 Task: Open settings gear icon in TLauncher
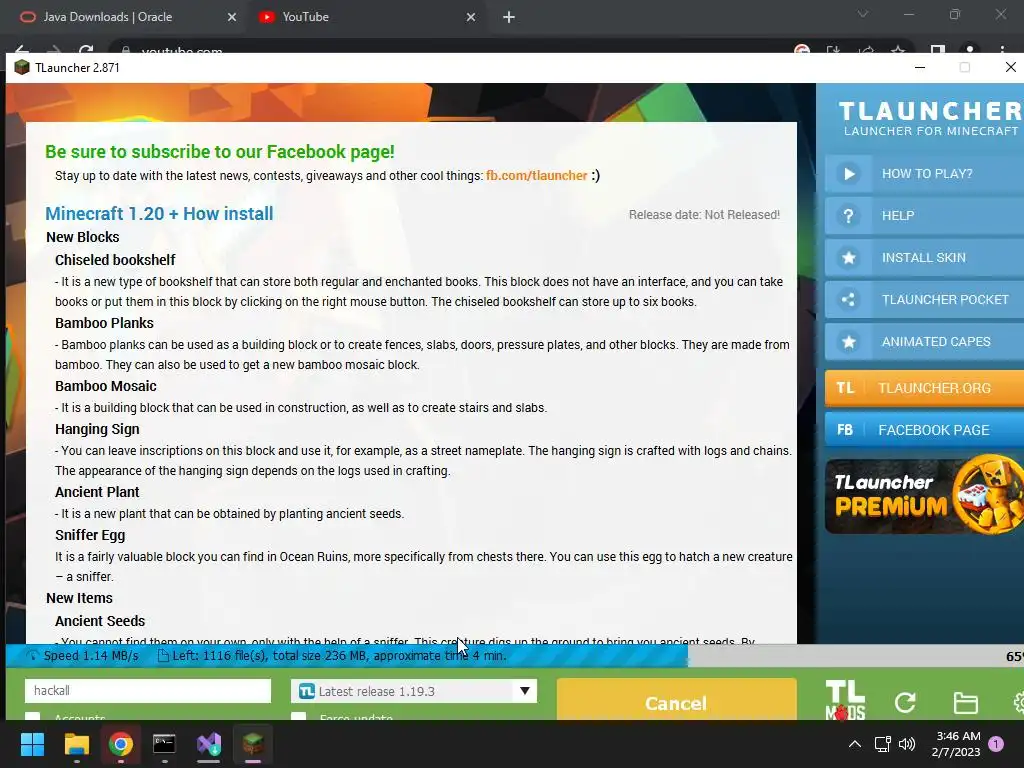pos(1018,703)
